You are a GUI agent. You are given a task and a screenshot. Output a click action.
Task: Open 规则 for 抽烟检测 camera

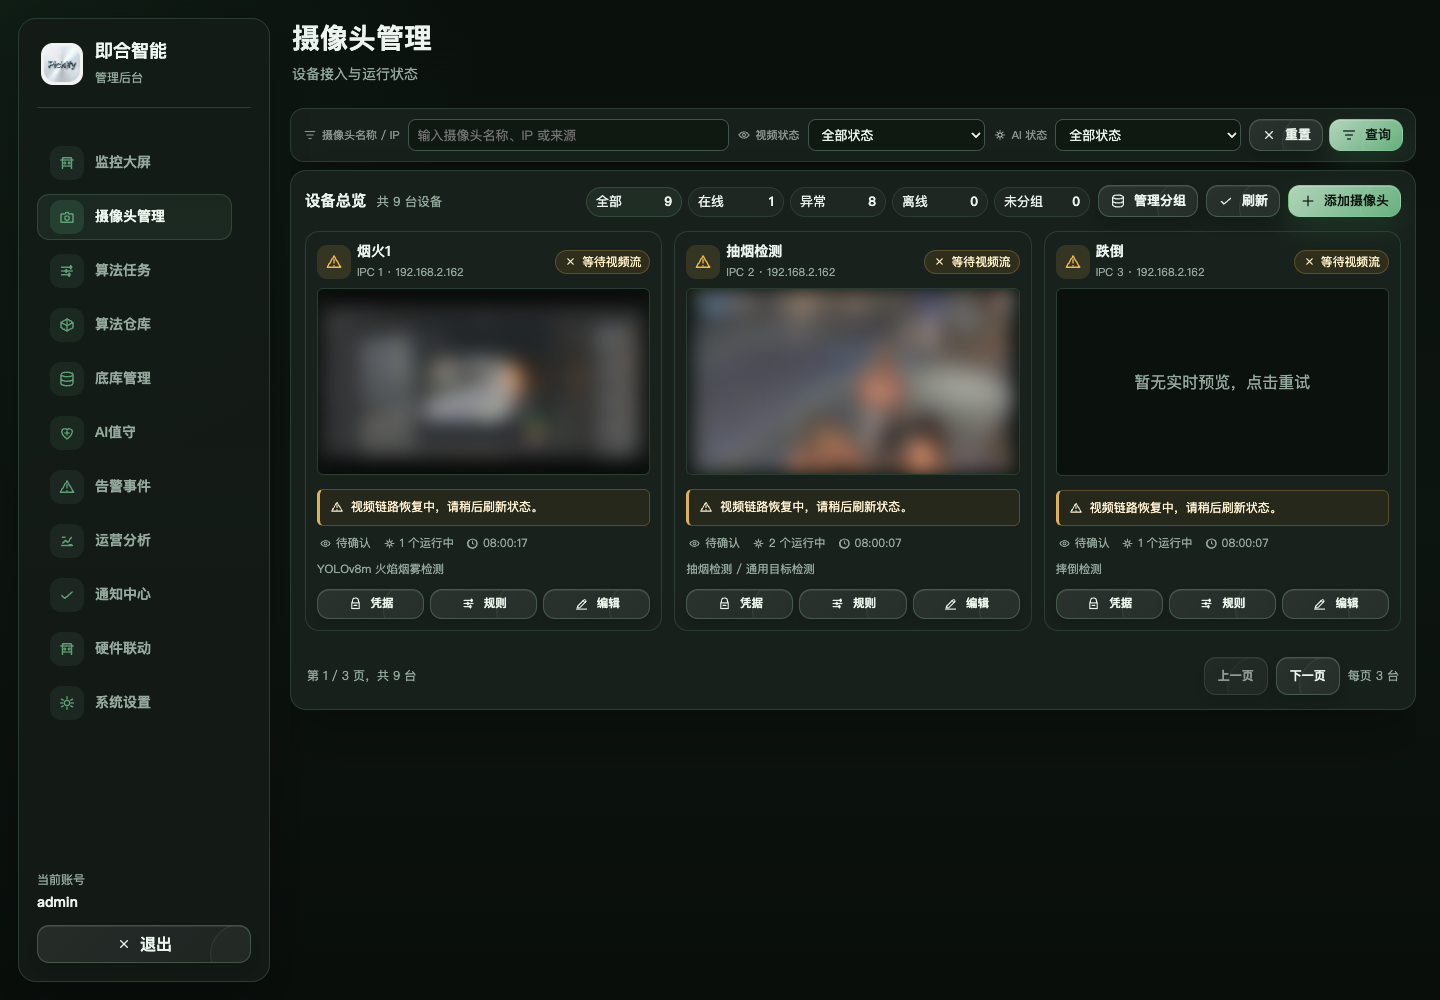coord(853,604)
